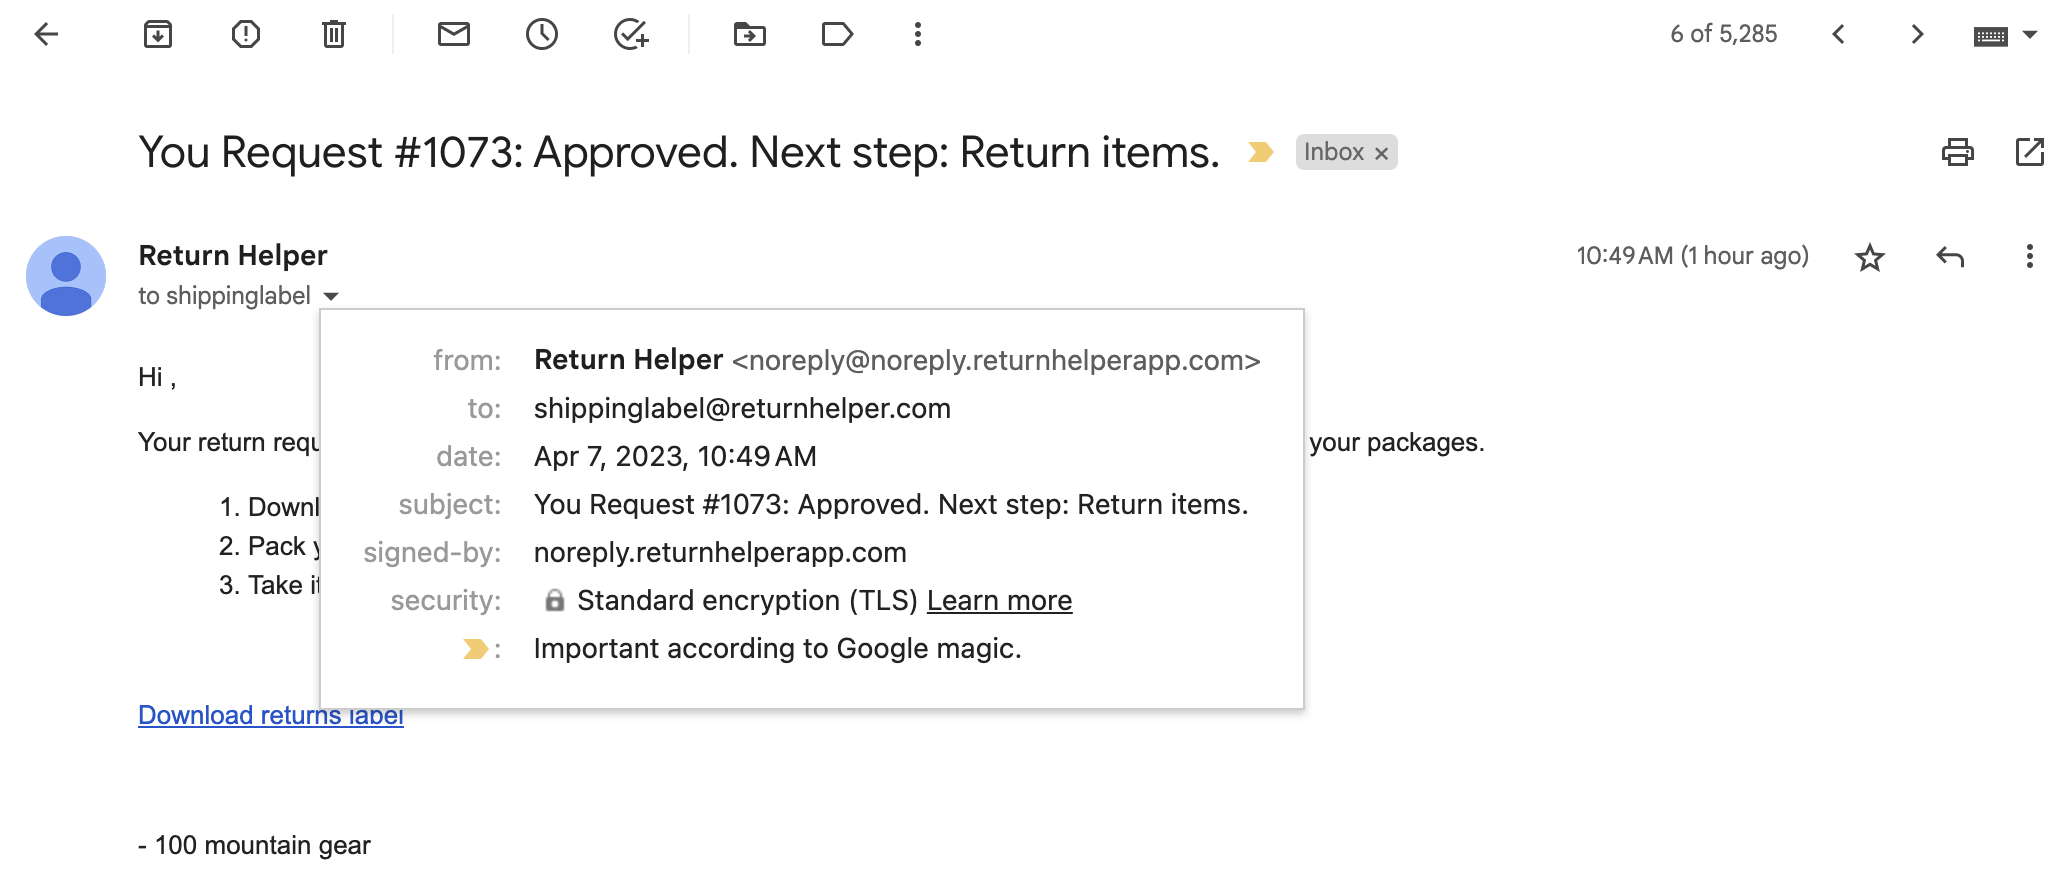
Task: Open the Labels tag icon
Action: [837, 34]
